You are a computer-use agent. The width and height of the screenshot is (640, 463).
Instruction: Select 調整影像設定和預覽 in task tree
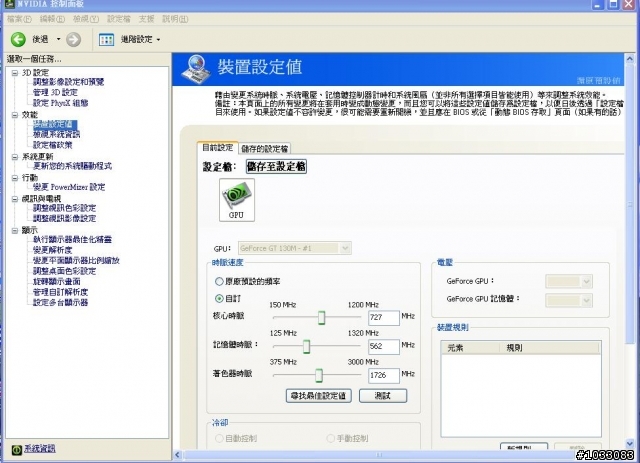(x=68, y=82)
